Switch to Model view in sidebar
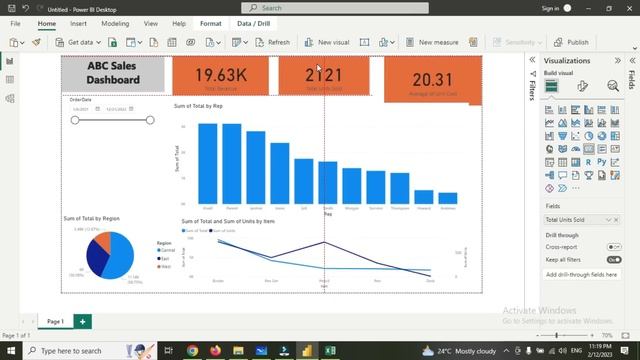The height and width of the screenshot is (360, 640). pos(10,98)
